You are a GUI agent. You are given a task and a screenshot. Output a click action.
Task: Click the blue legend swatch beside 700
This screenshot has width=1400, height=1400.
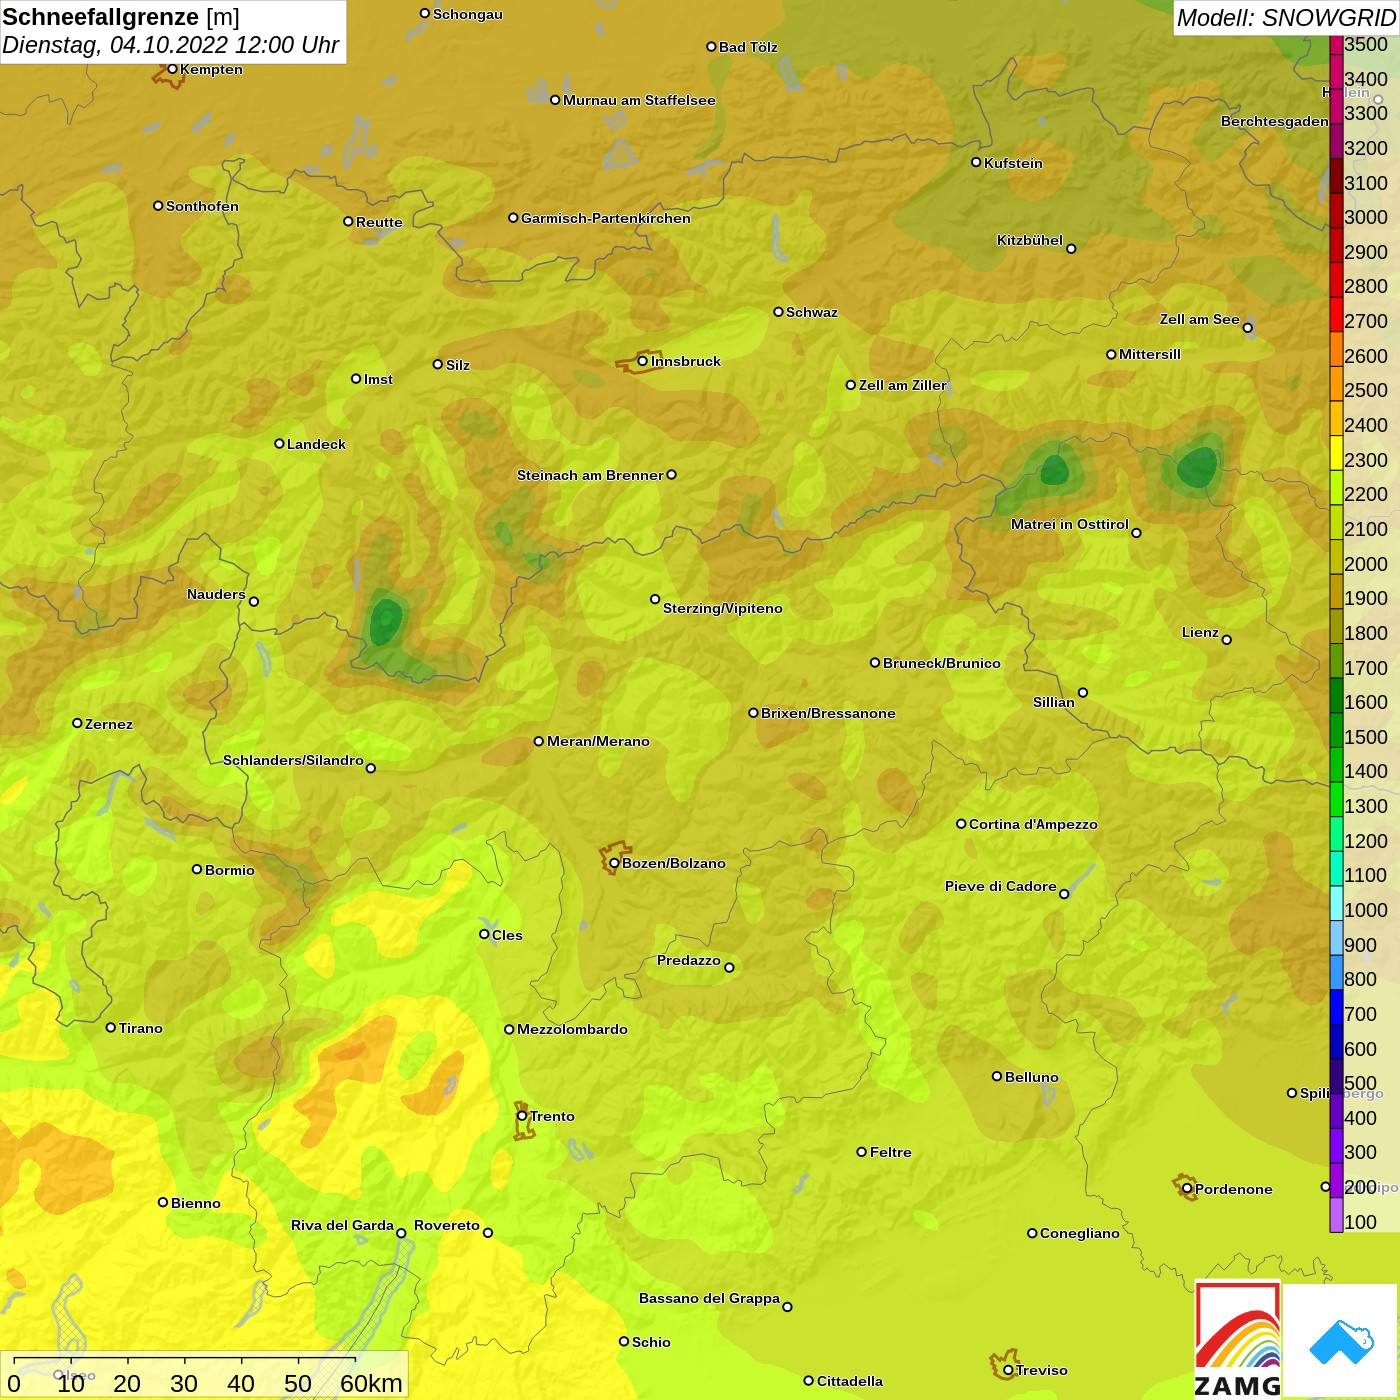click(1336, 1006)
